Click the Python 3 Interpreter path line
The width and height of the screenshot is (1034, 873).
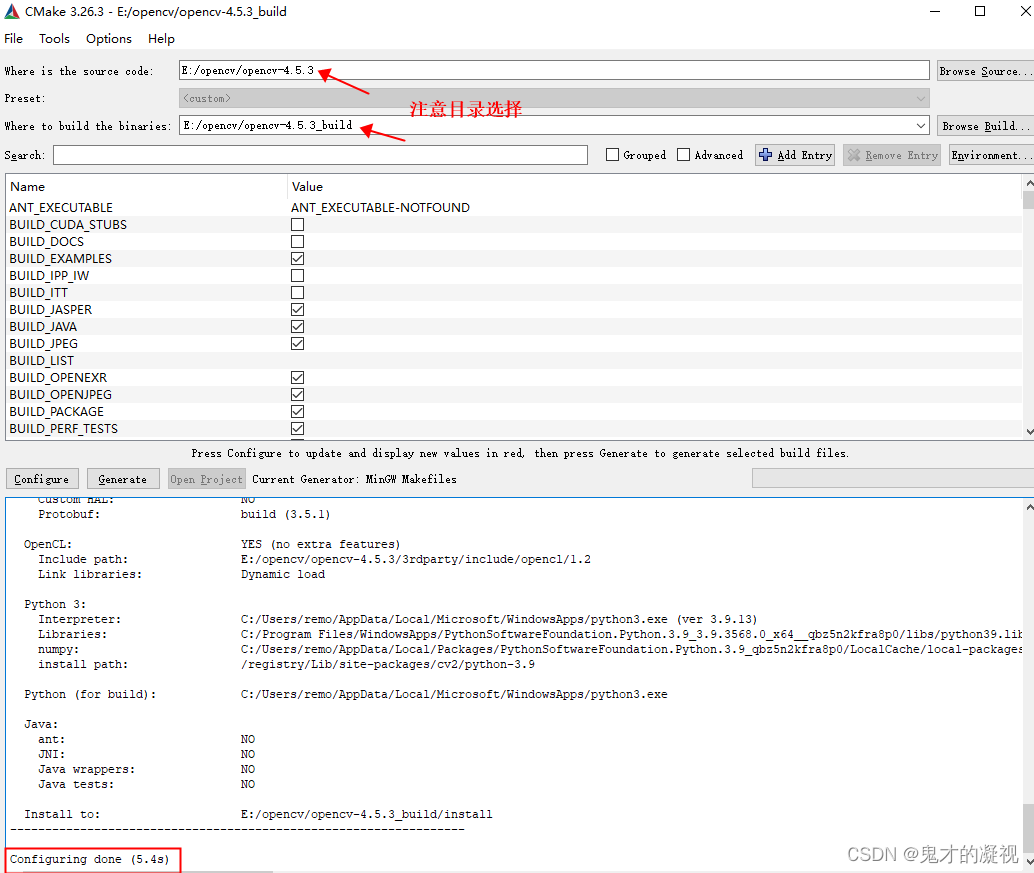pyautogui.click(x=499, y=619)
